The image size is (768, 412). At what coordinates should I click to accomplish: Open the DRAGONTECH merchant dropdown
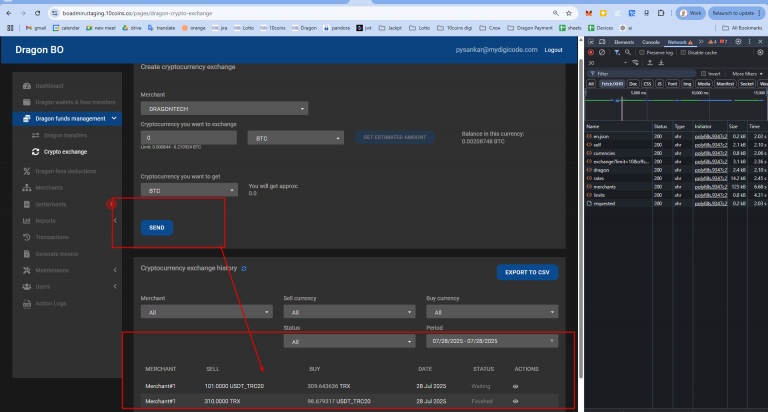(x=224, y=109)
